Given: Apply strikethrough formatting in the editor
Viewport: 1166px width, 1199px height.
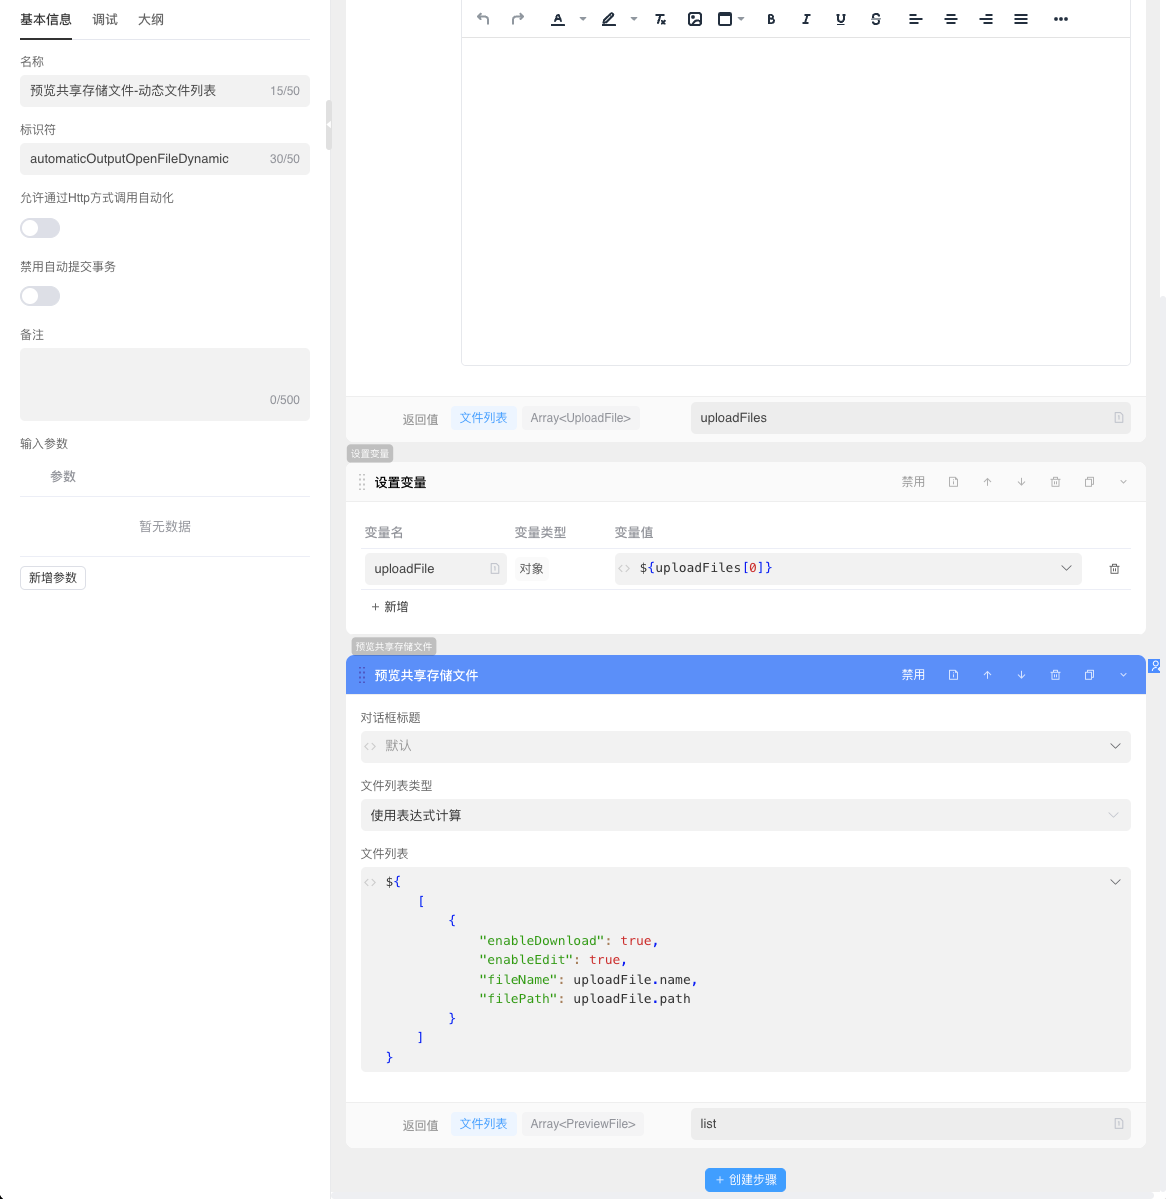Looking at the screenshot, I should click(x=876, y=19).
